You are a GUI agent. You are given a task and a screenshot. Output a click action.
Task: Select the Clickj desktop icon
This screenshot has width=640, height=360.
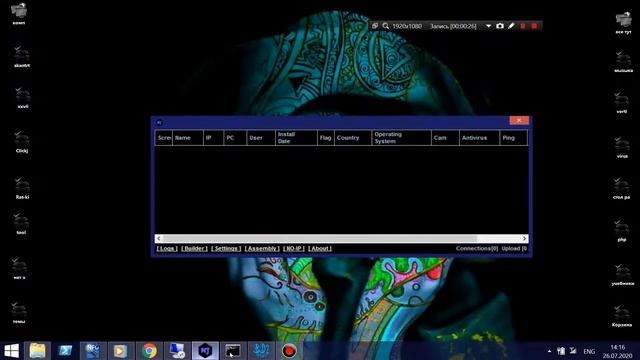tap(22, 142)
